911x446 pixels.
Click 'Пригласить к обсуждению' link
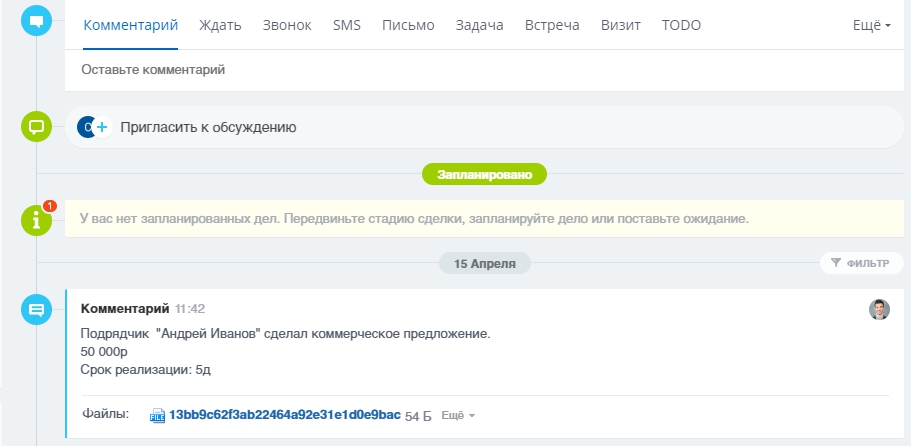pyautogui.click(x=208, y=127)
